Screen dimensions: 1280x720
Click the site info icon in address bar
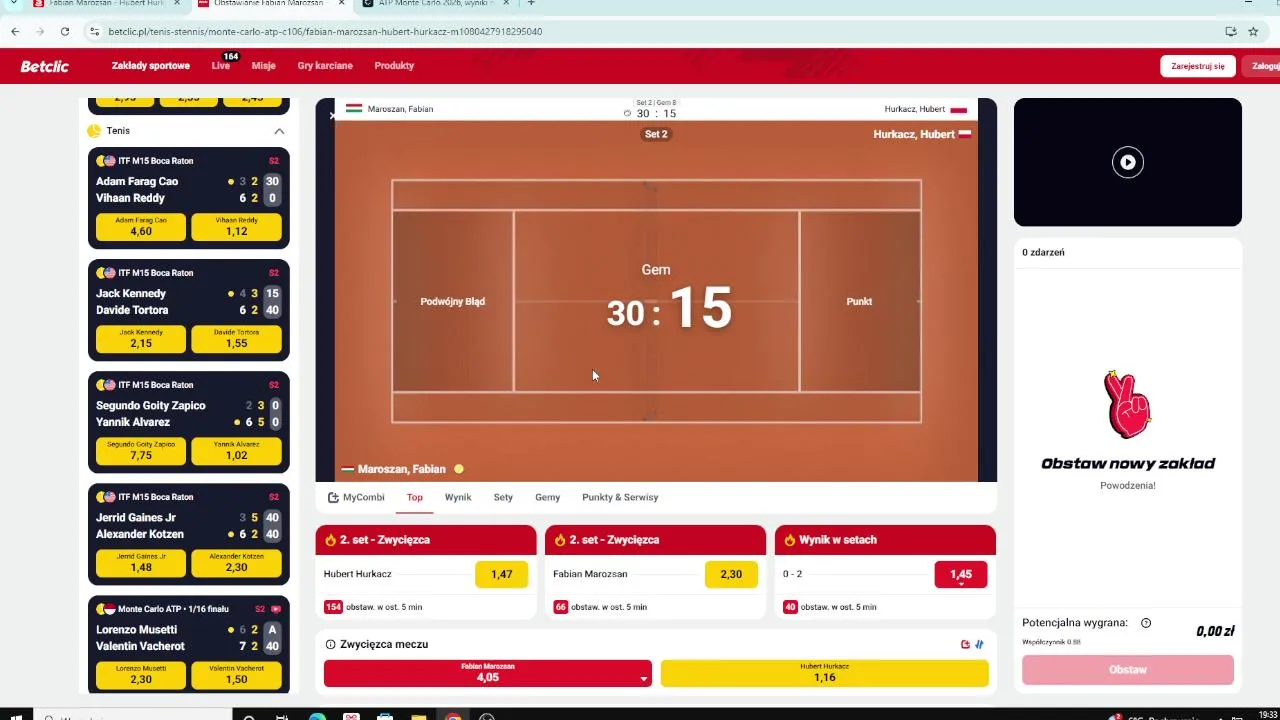coord(94,32)
